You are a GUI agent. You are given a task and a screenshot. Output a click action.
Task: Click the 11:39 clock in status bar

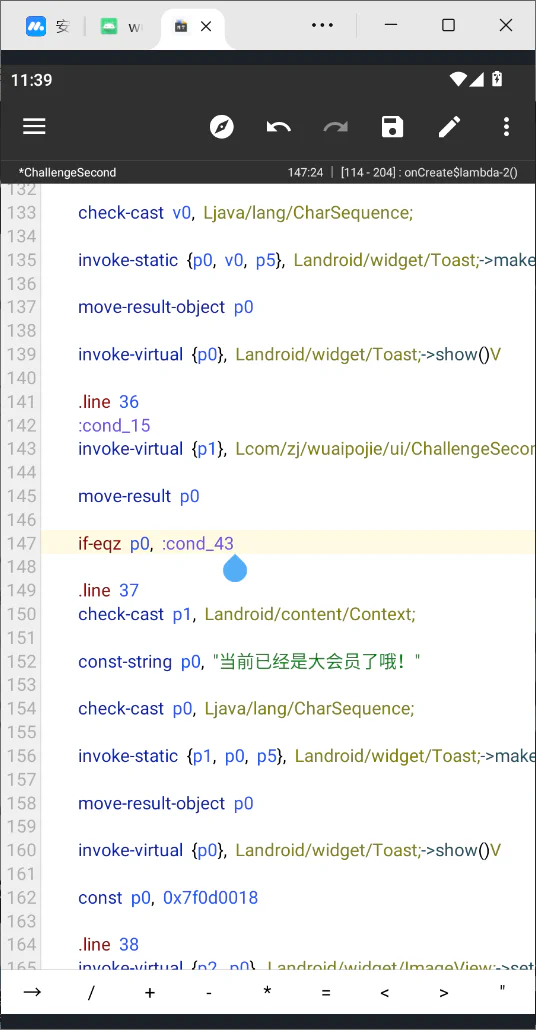(x=32, y=80)
